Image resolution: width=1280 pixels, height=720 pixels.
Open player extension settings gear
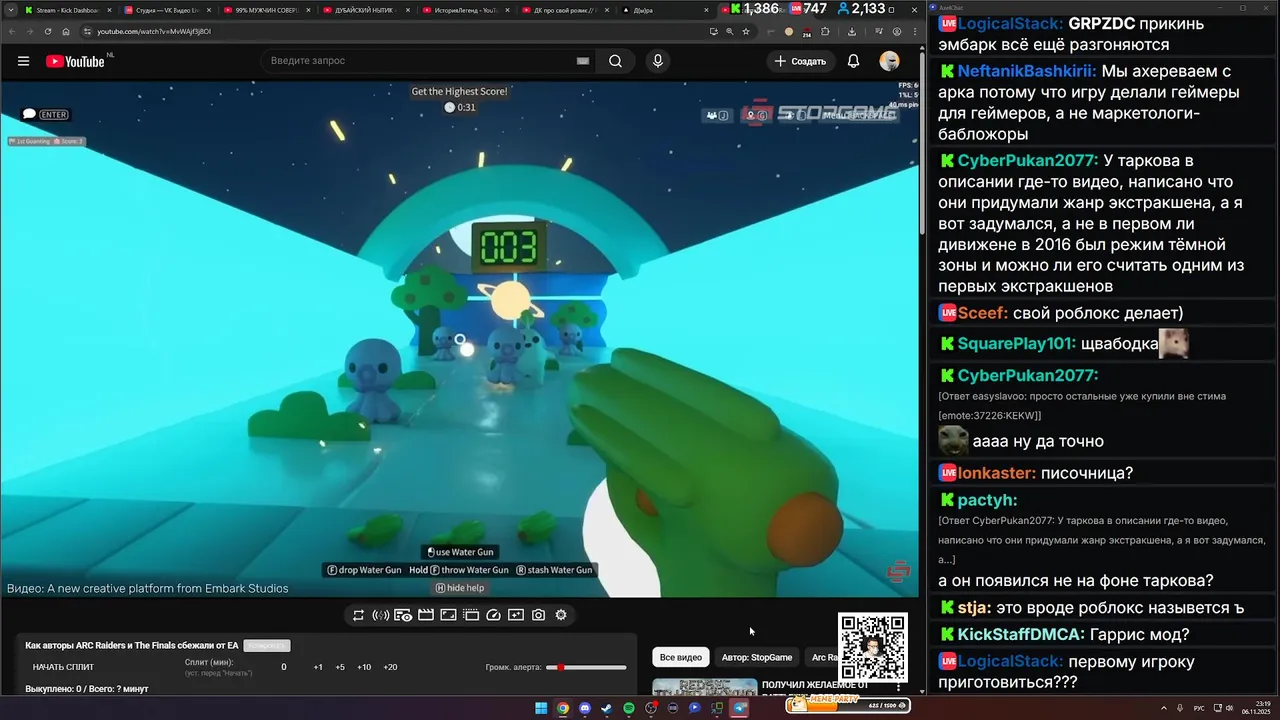tap(561, 615)
